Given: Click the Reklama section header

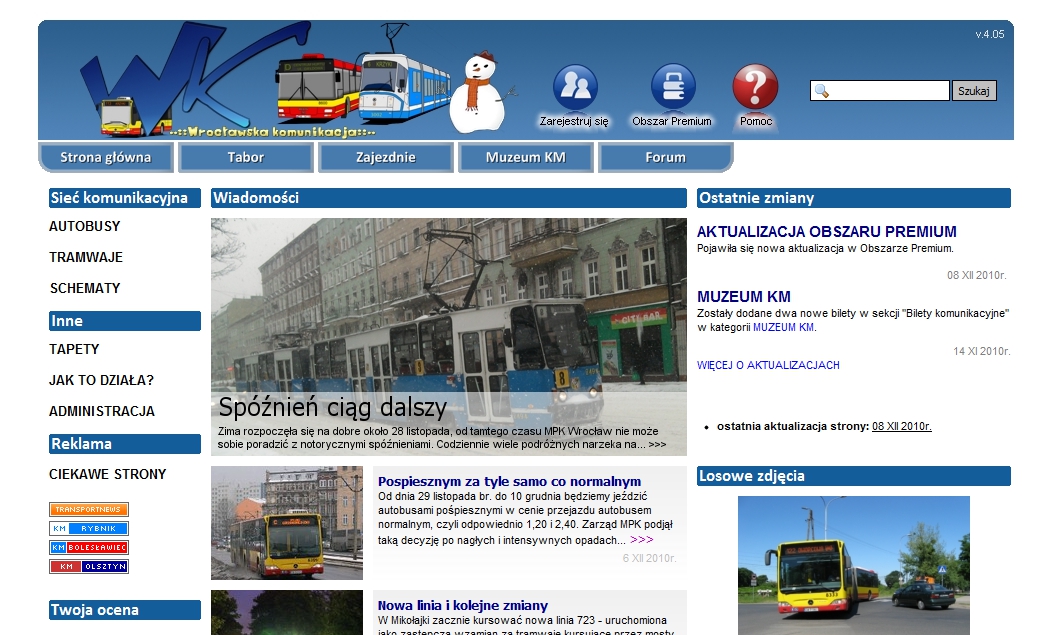Looking at the screenshot, I should [x=125, y=444].
